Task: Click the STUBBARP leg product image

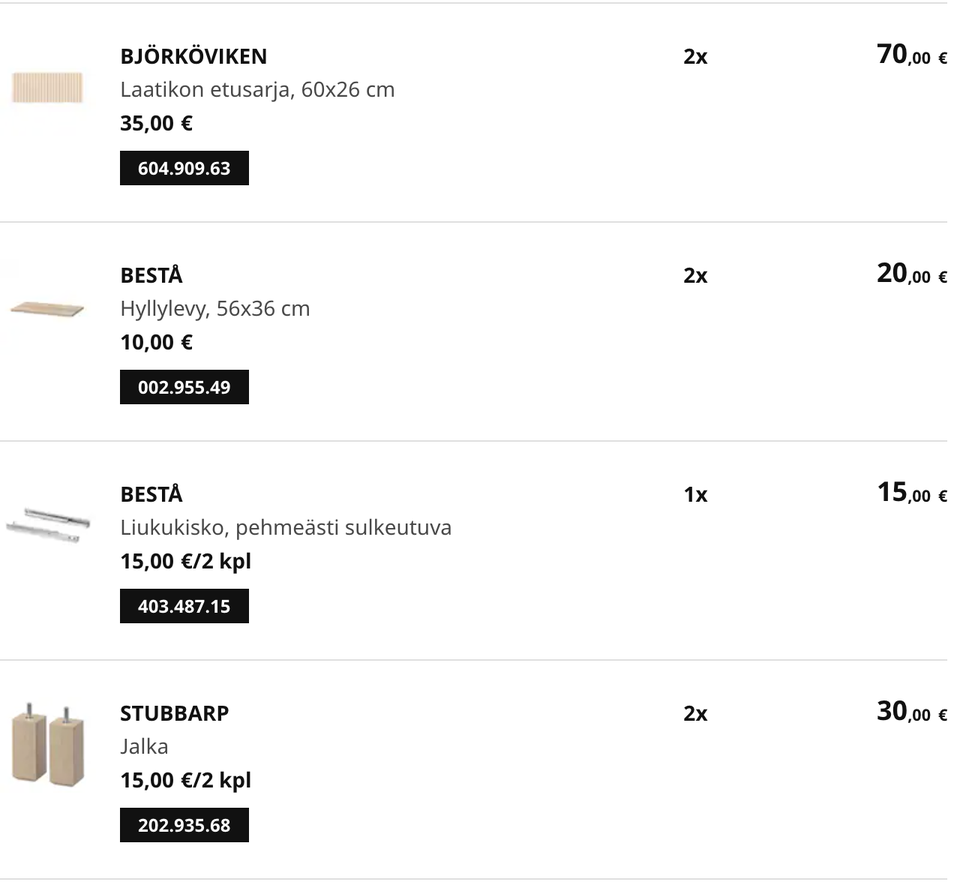Action: pyautogui.click(x=47, y=745)
